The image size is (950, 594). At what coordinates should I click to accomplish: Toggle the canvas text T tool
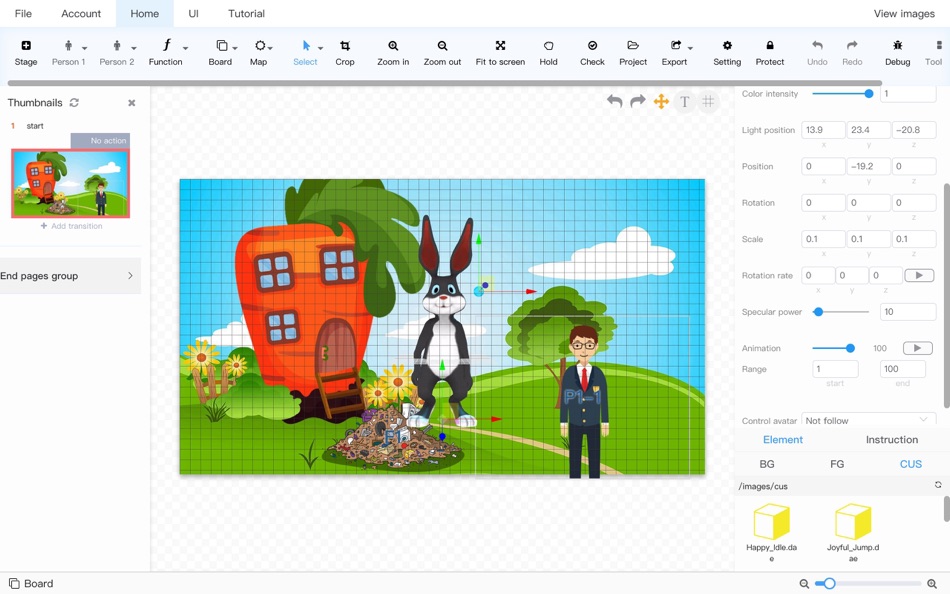(685, 101)
